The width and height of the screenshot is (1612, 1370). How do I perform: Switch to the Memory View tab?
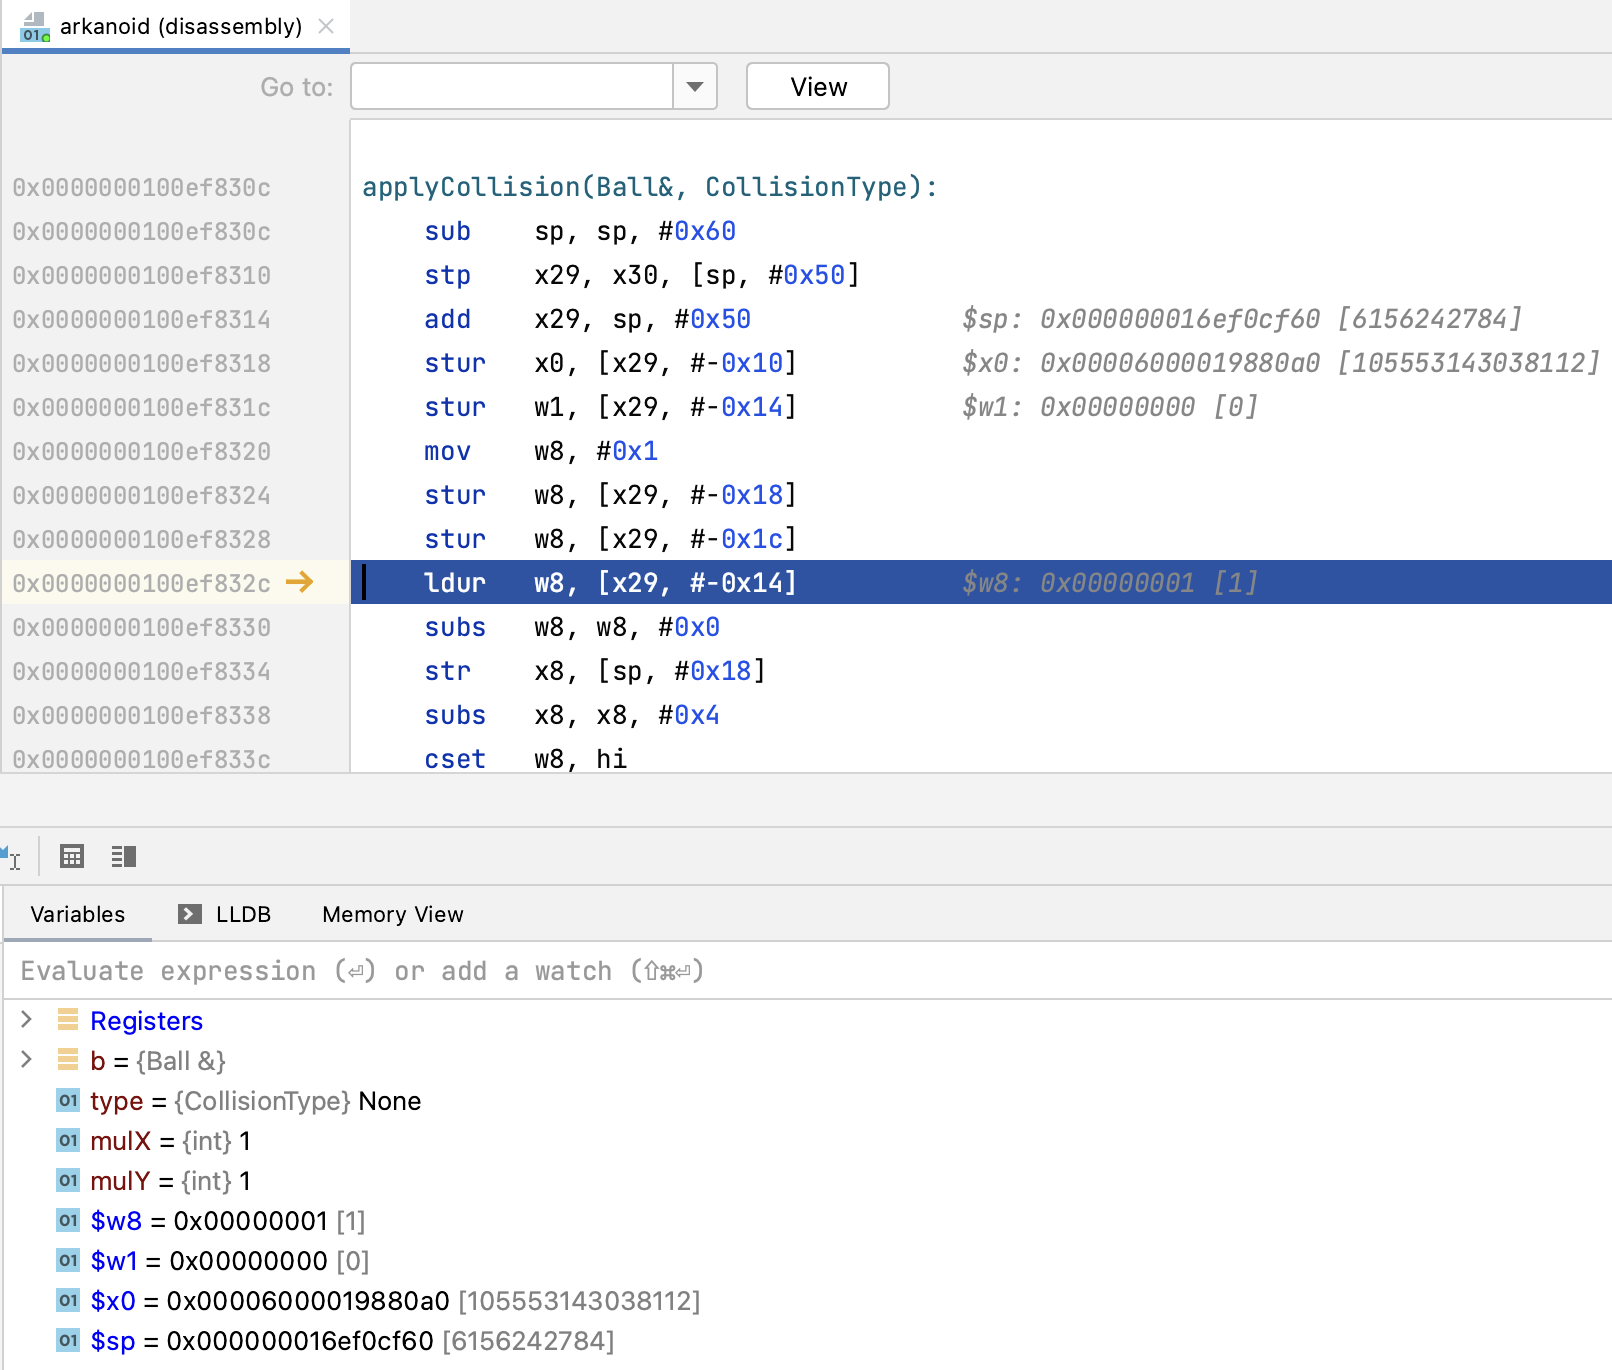tap(391, 913)
